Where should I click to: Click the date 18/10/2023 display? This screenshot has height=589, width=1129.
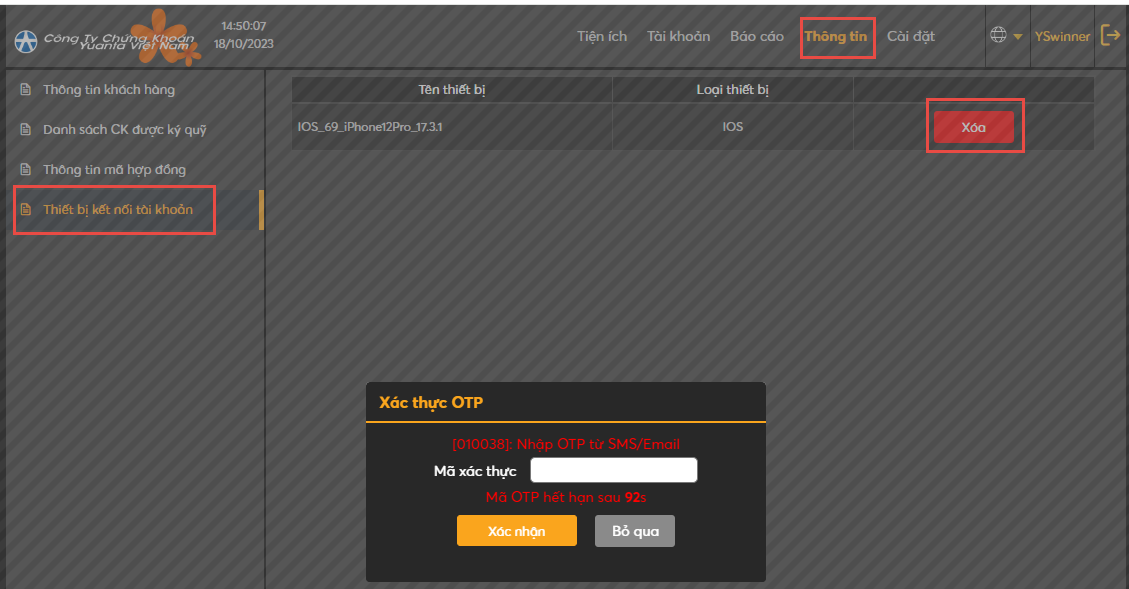point(243,44)
